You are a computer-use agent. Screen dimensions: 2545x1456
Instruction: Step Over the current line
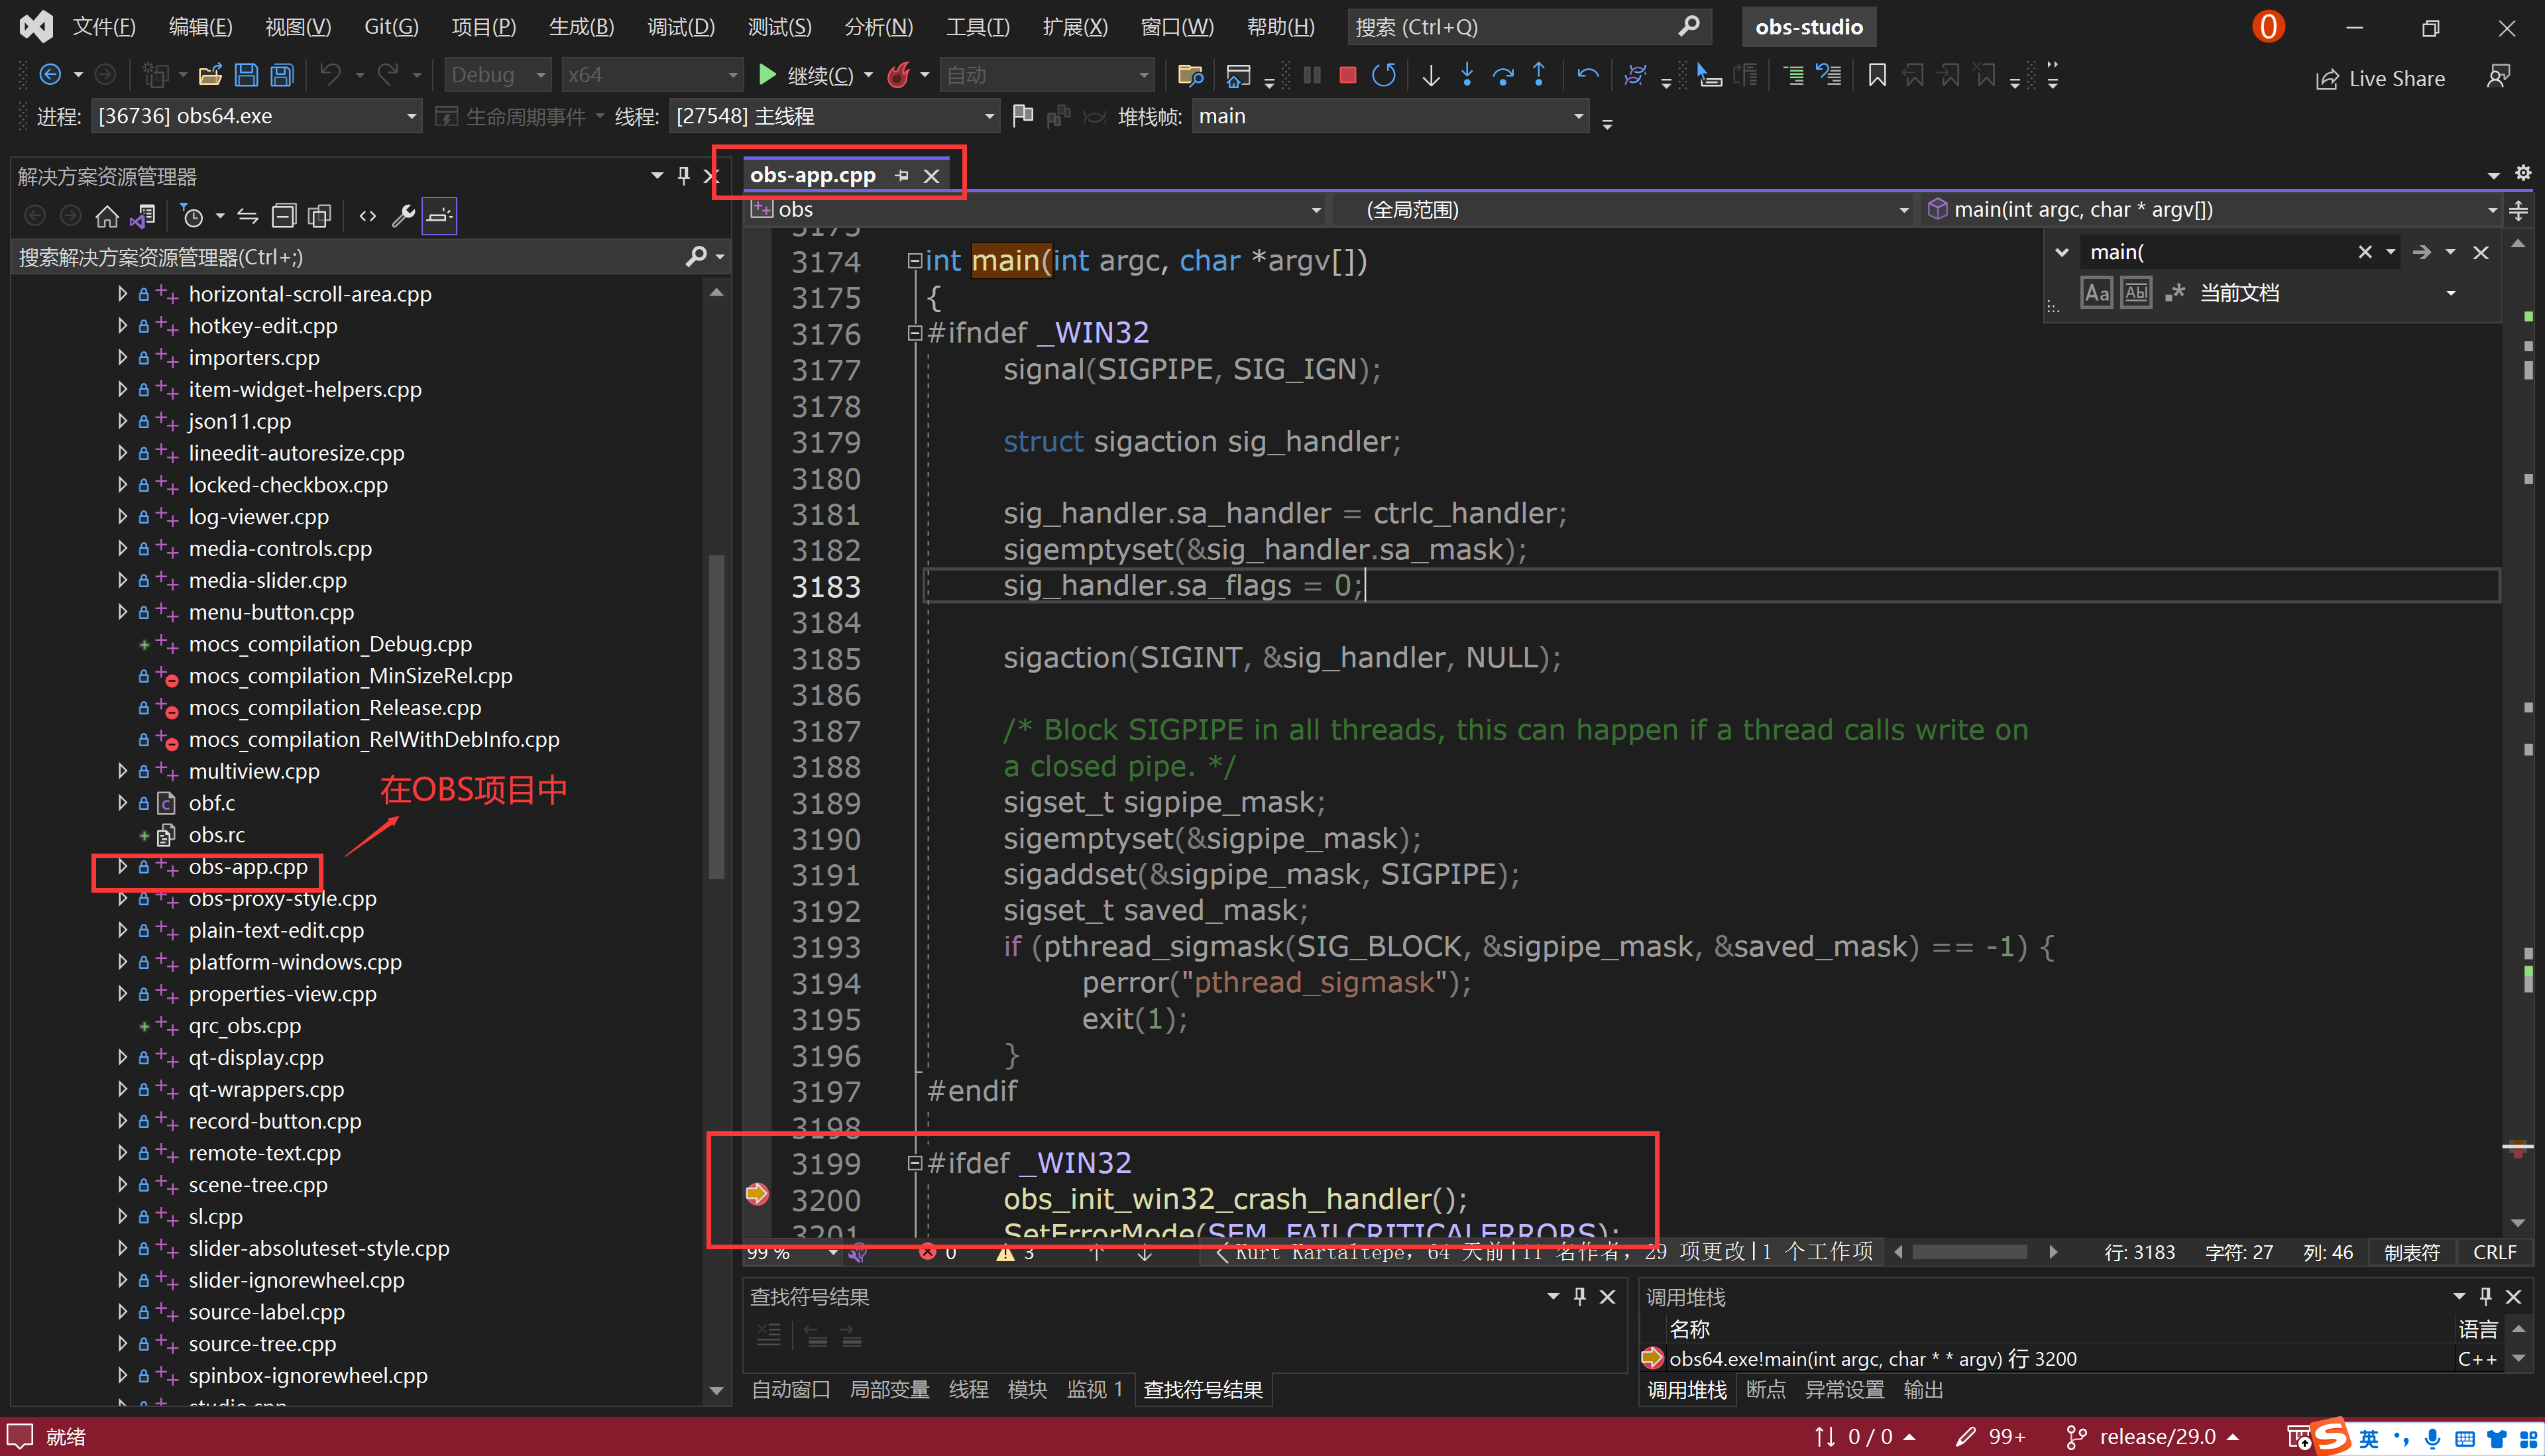pos(1503,74)
